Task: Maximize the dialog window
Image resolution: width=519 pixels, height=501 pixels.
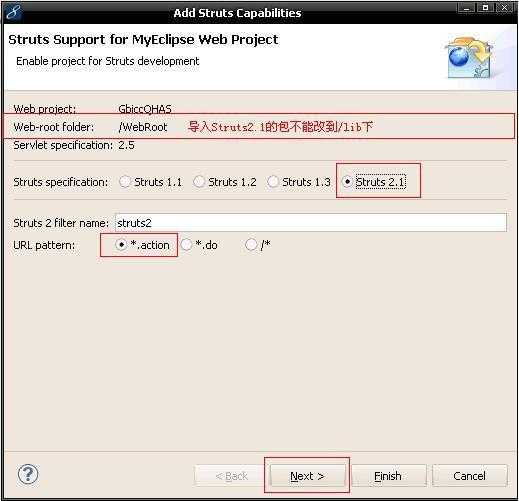Action: (x=485, y=8)
